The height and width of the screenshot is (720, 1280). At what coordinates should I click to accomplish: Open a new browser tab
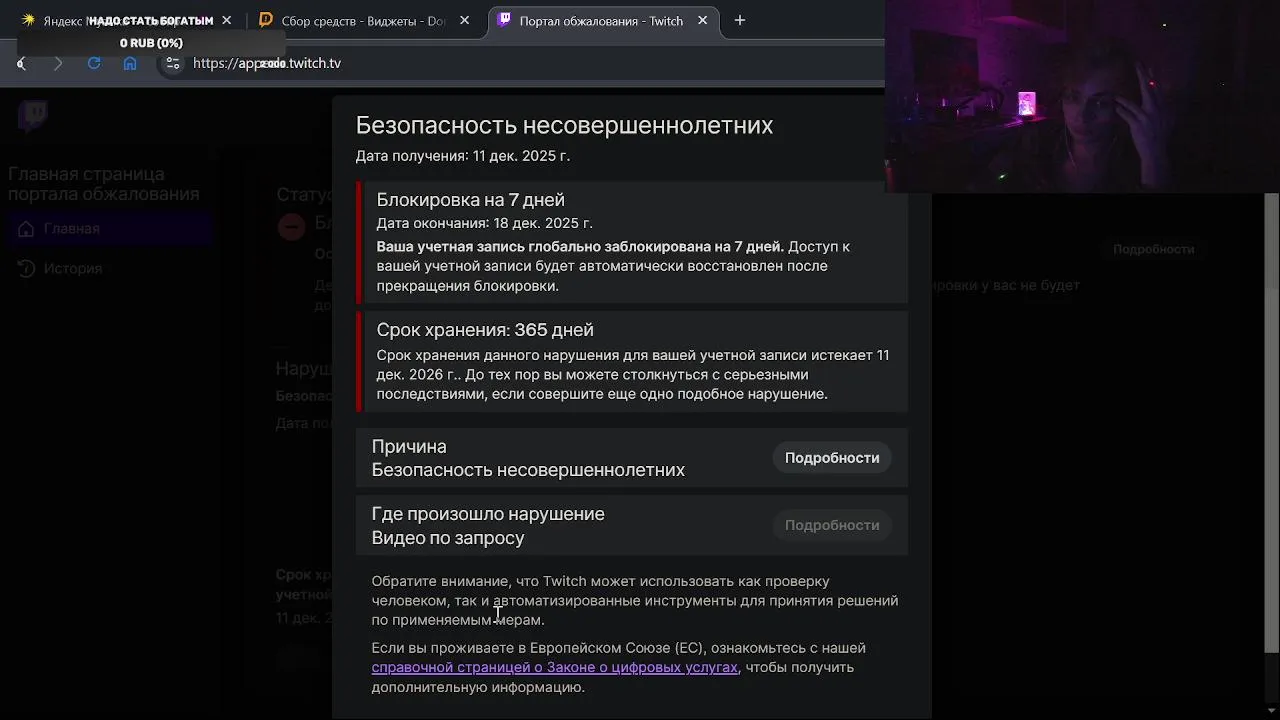pos(740,20)
